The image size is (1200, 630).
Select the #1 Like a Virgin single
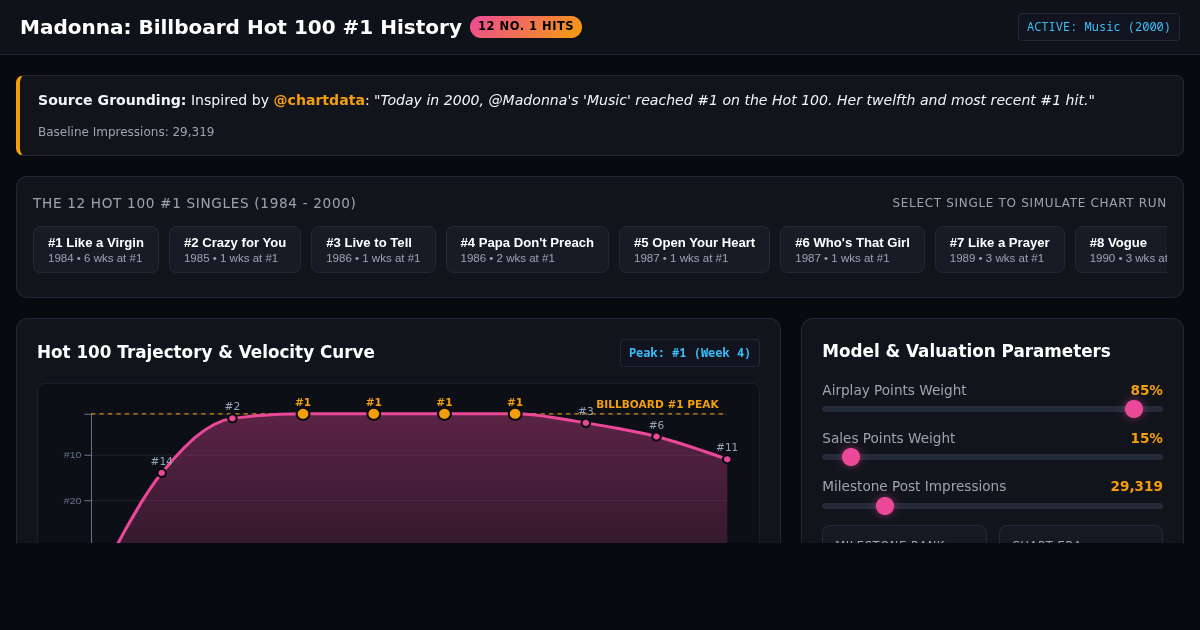click(x=96, y=250)
